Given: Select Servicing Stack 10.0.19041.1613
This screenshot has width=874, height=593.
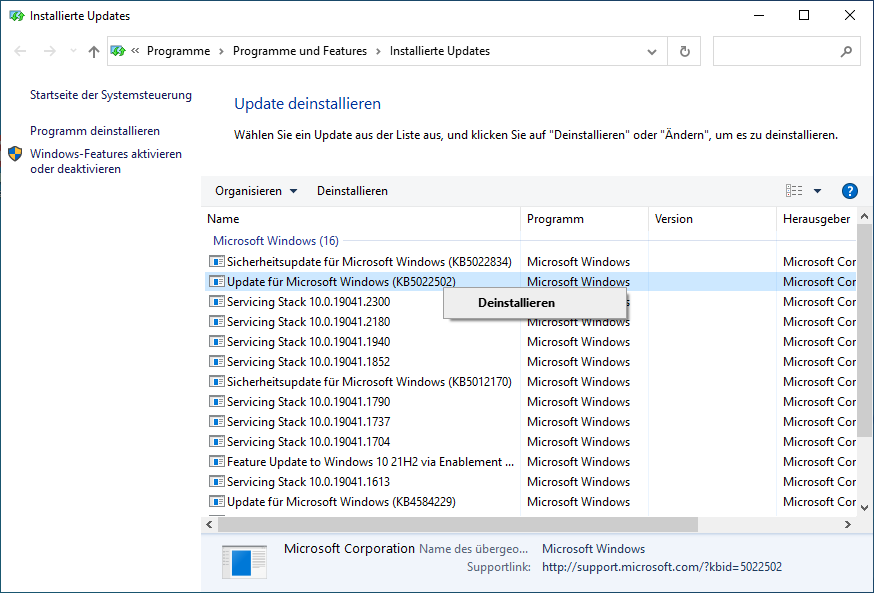Looking at the screenshot, I should pos(530,483).
